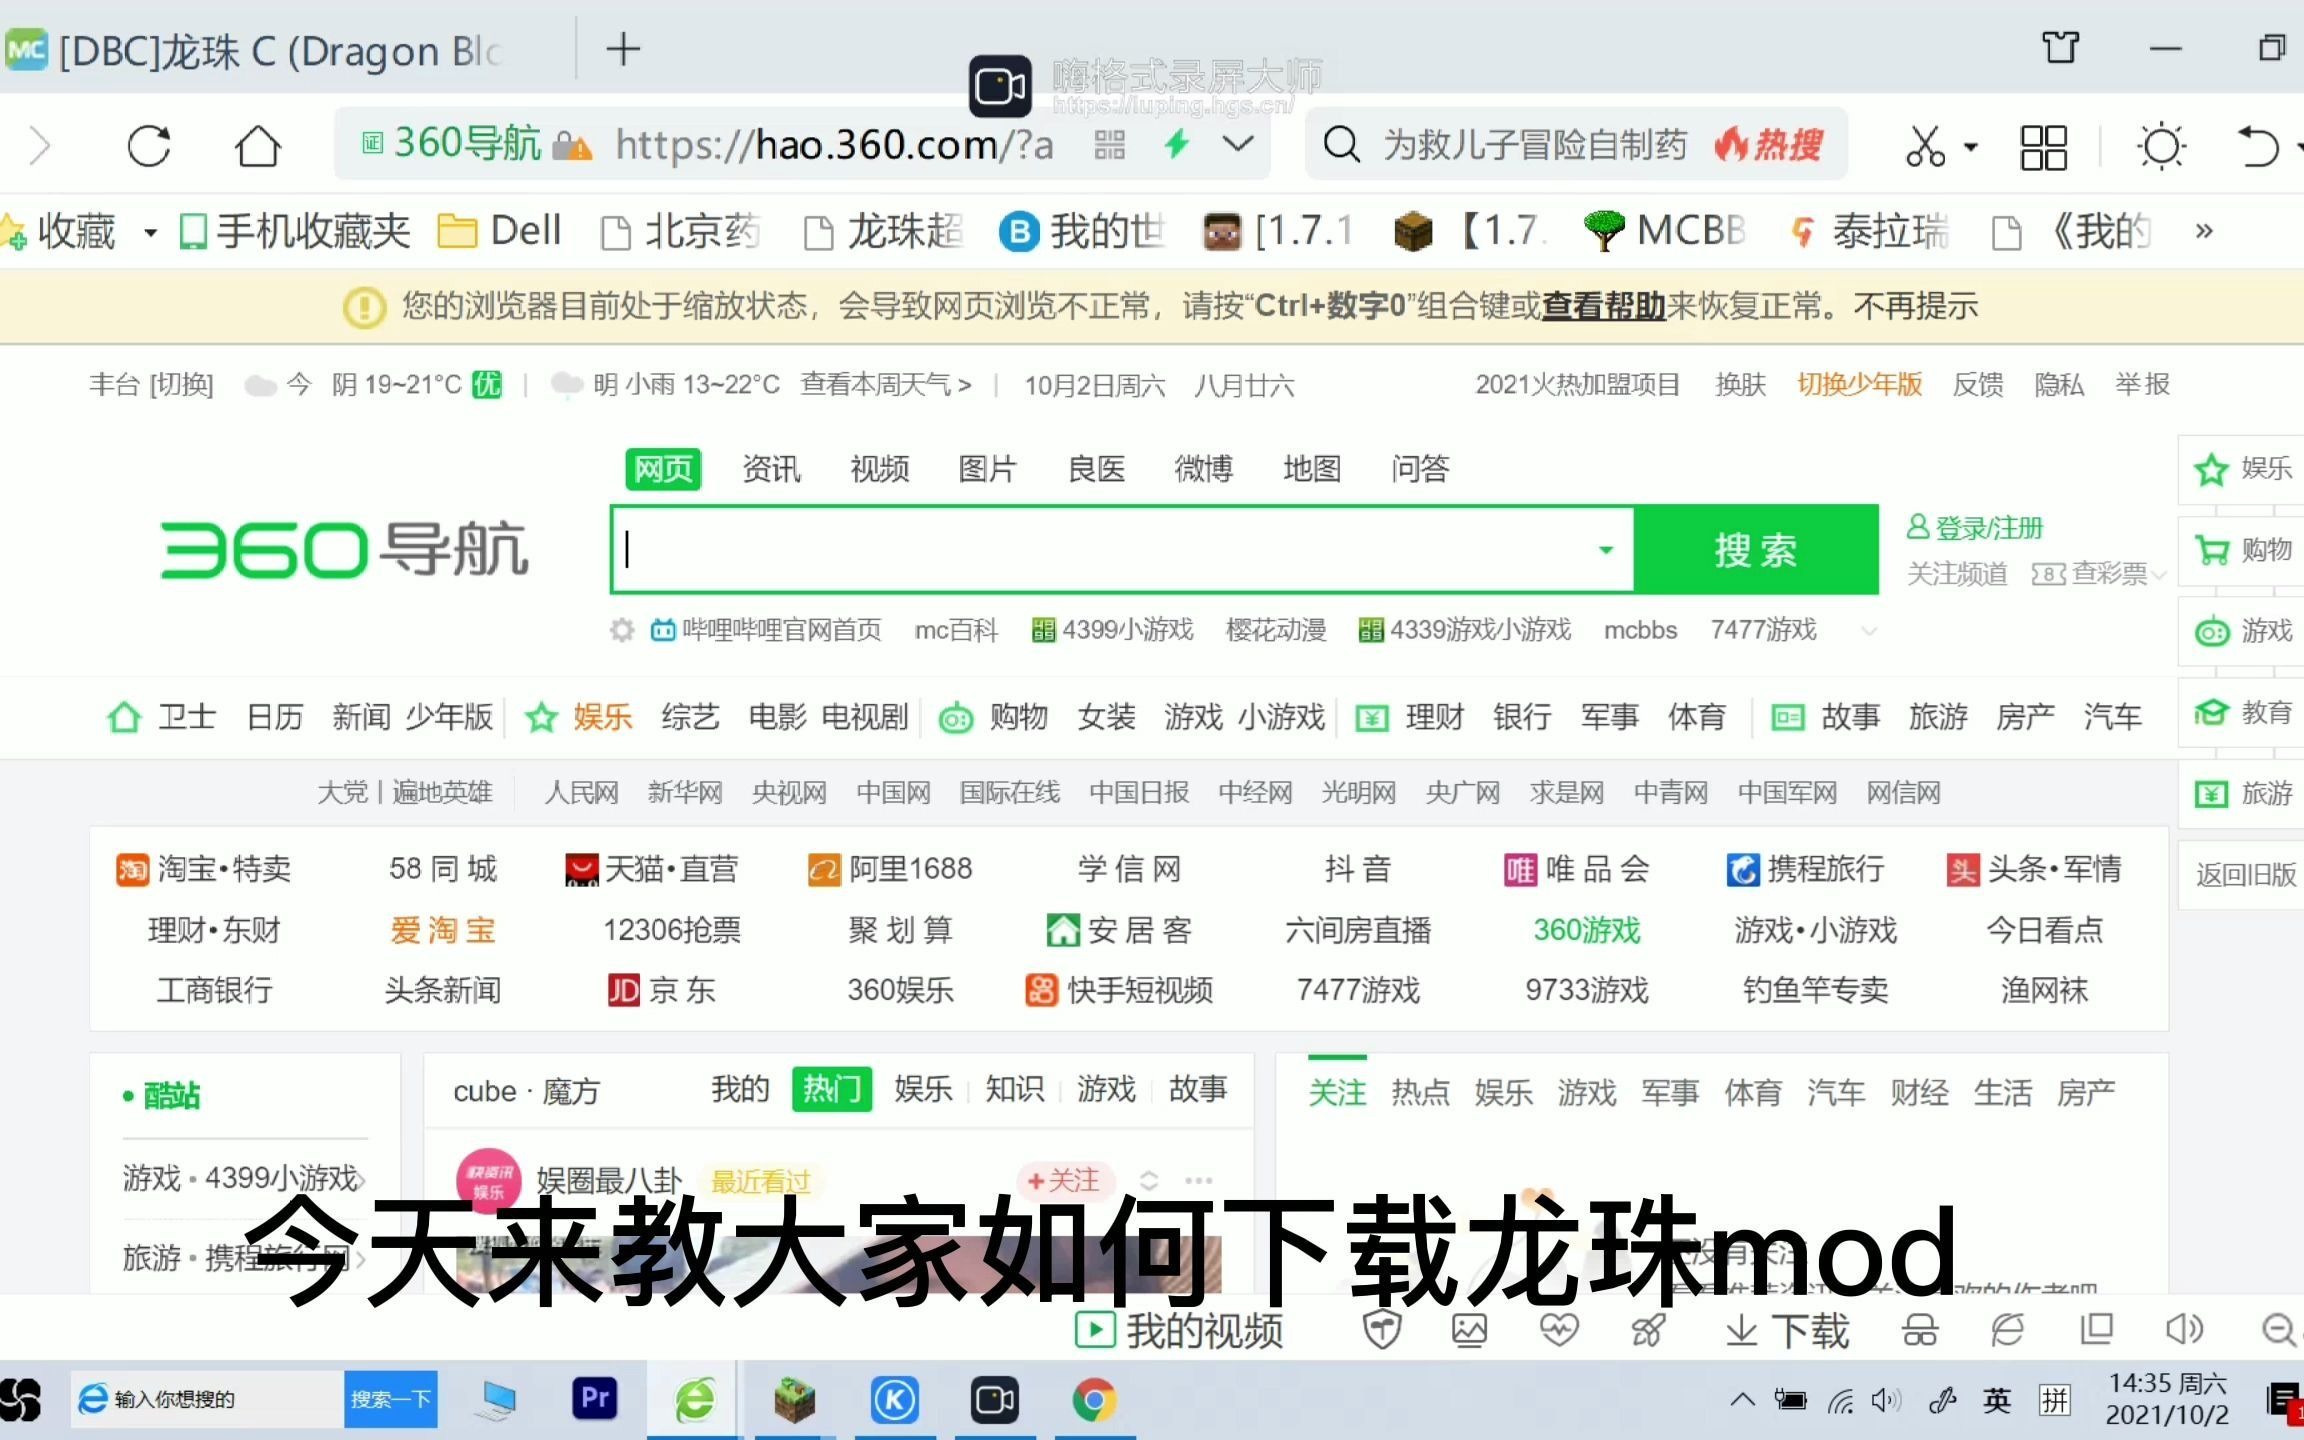Open the split-screen grid icon
Viewport: 2304px width, 1440px height.
(2042, 146)
